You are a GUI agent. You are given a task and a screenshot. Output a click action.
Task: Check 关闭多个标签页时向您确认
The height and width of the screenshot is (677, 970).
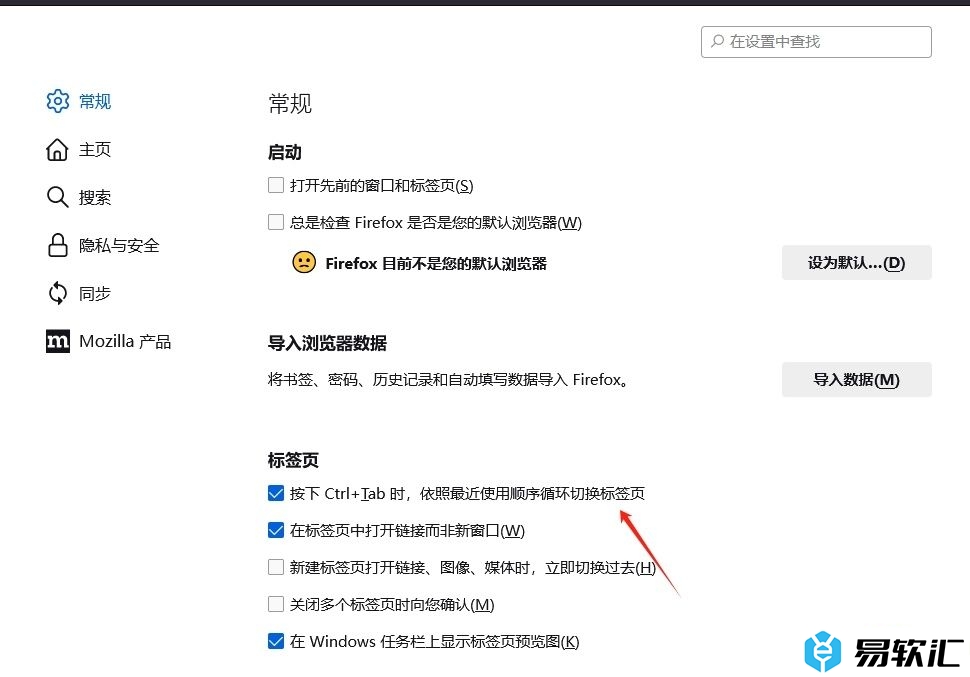(276, 604)
